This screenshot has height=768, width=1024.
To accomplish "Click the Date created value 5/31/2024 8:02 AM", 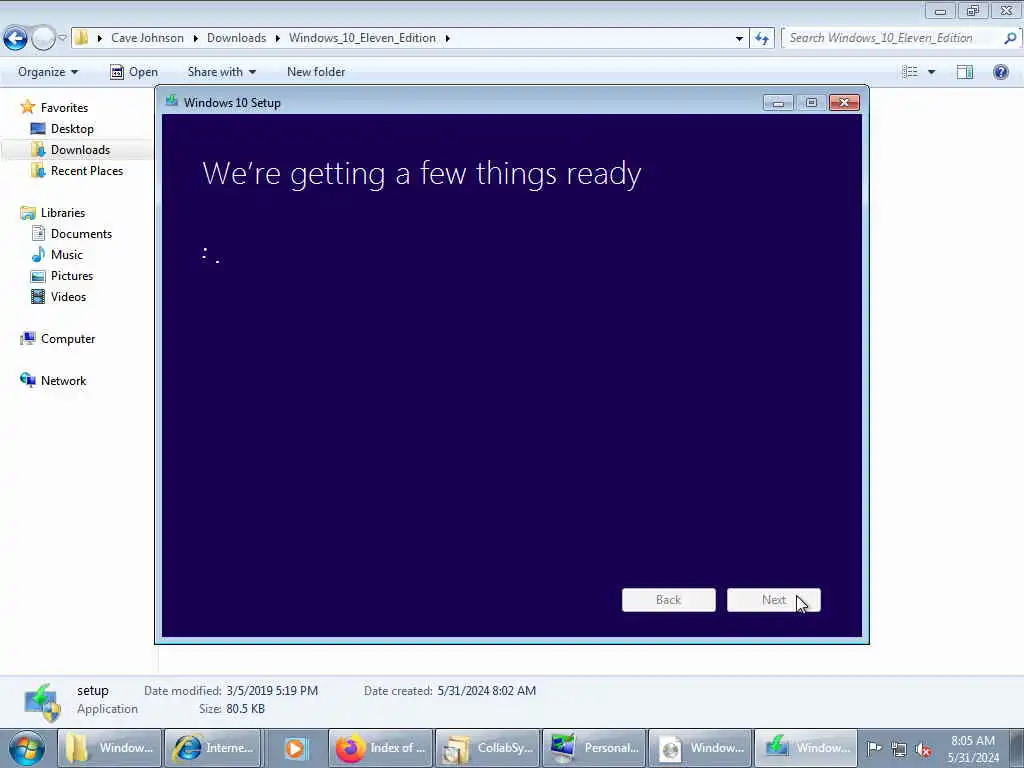I will click(487, 691).
